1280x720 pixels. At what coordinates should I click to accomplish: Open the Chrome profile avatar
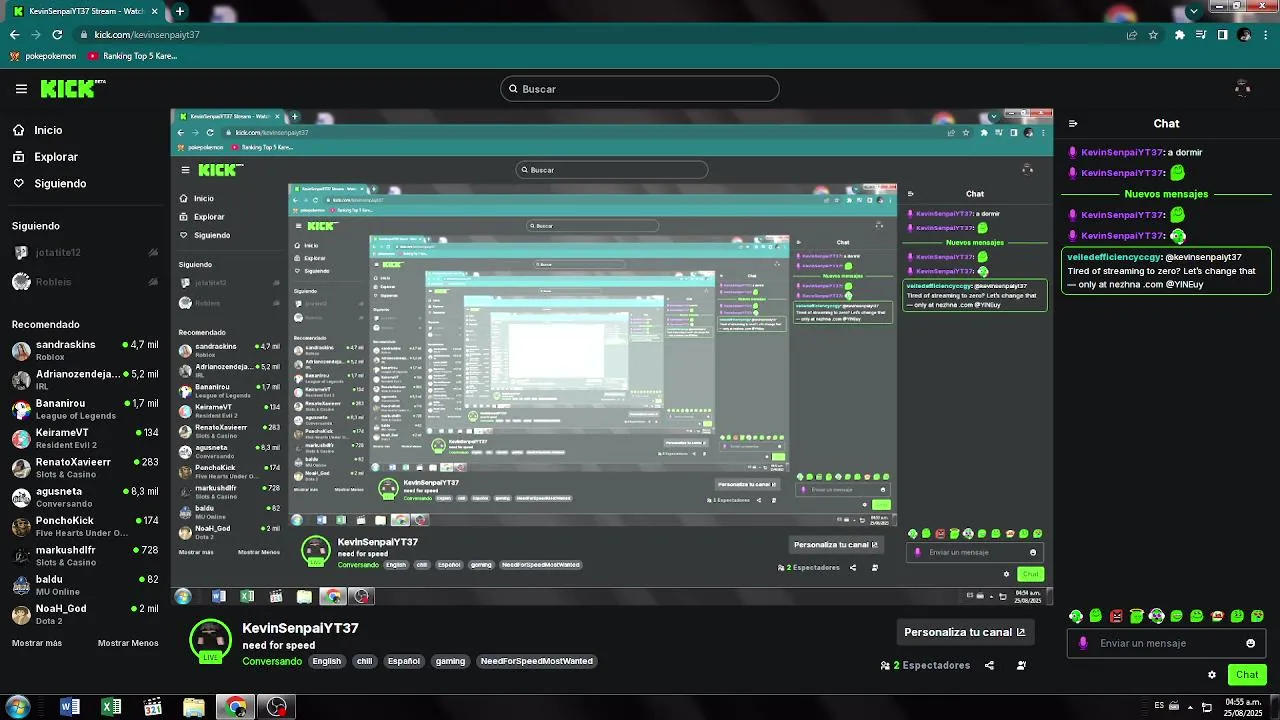(x=1244, y=35)
